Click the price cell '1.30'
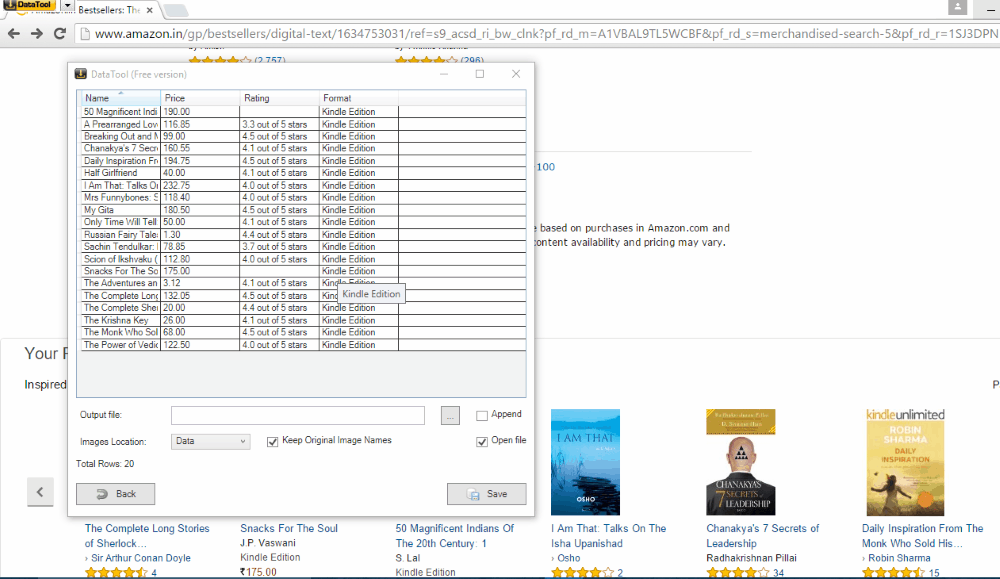Image resolution: width=1000 pixels, height=579 pixels. (200, 235)
